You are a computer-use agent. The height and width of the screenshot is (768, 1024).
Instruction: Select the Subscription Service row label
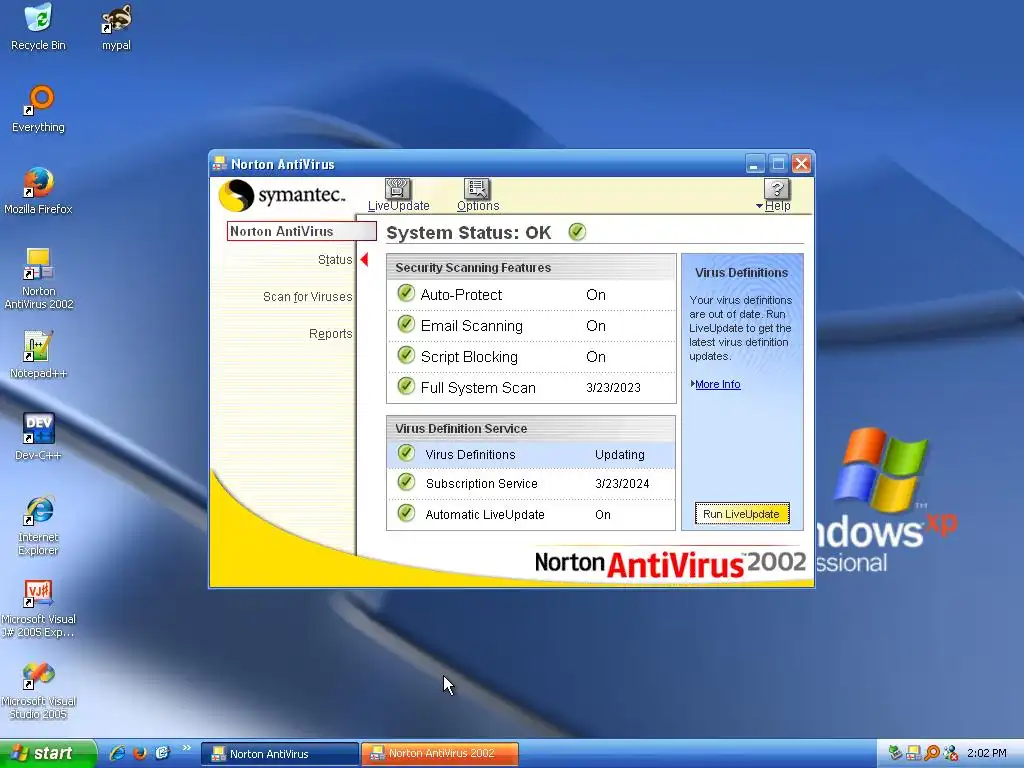tap(481, 484)
